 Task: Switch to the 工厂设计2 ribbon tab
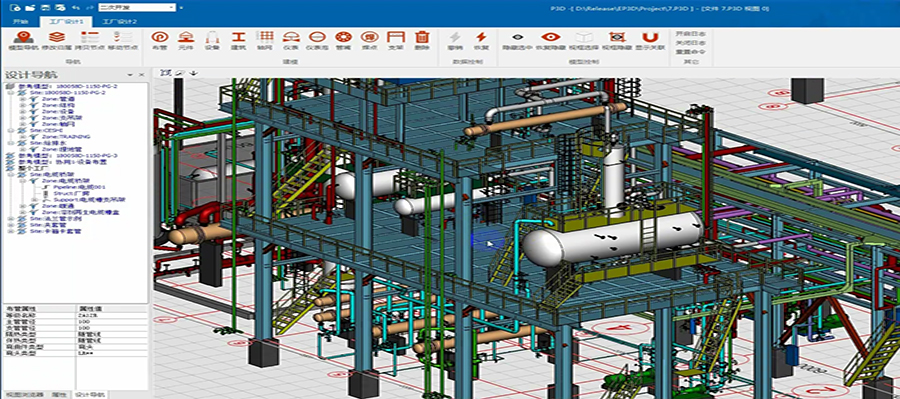pyautogui.click(x=119, y=21)
